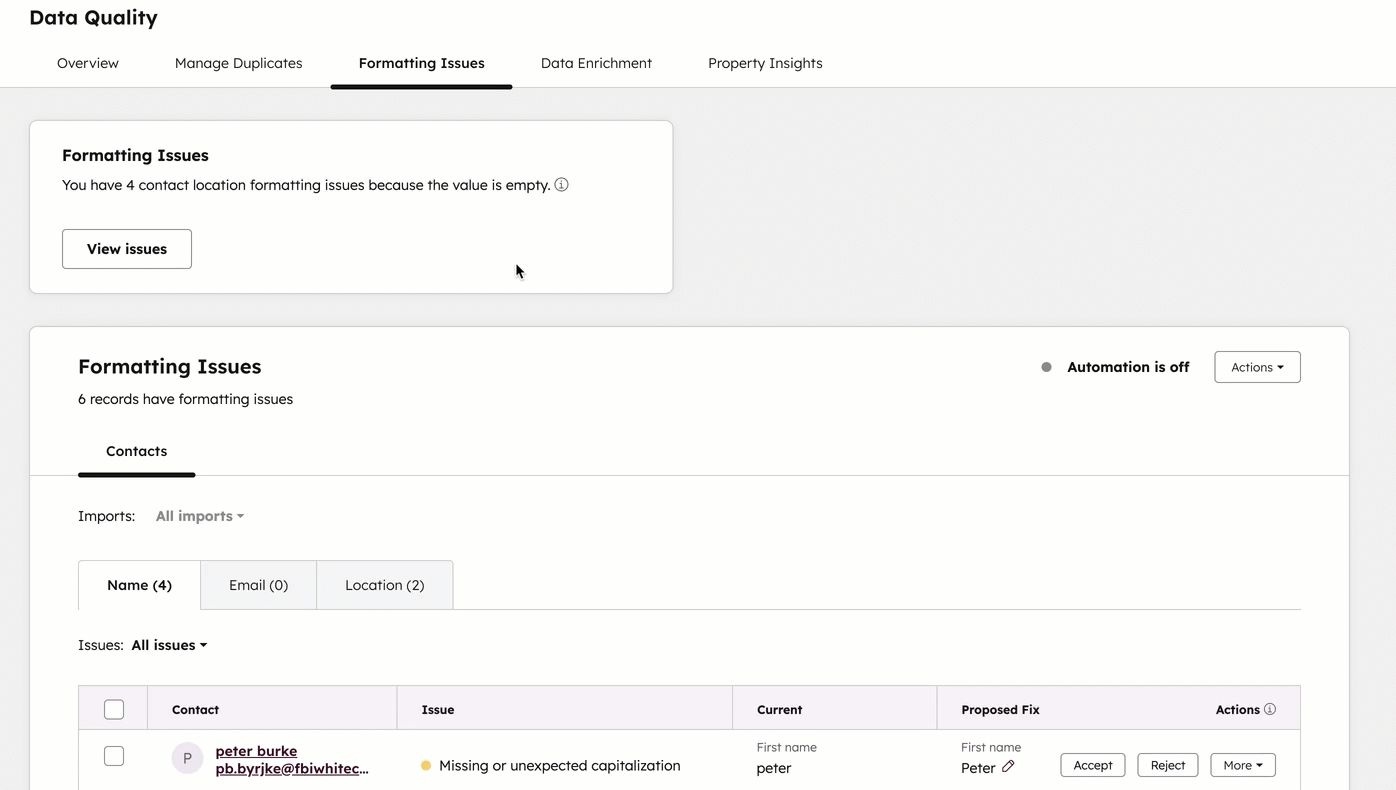The image size is (1396, 790).
Task: Click the info icon beside the Actions column header
Action: (1271, 708)
